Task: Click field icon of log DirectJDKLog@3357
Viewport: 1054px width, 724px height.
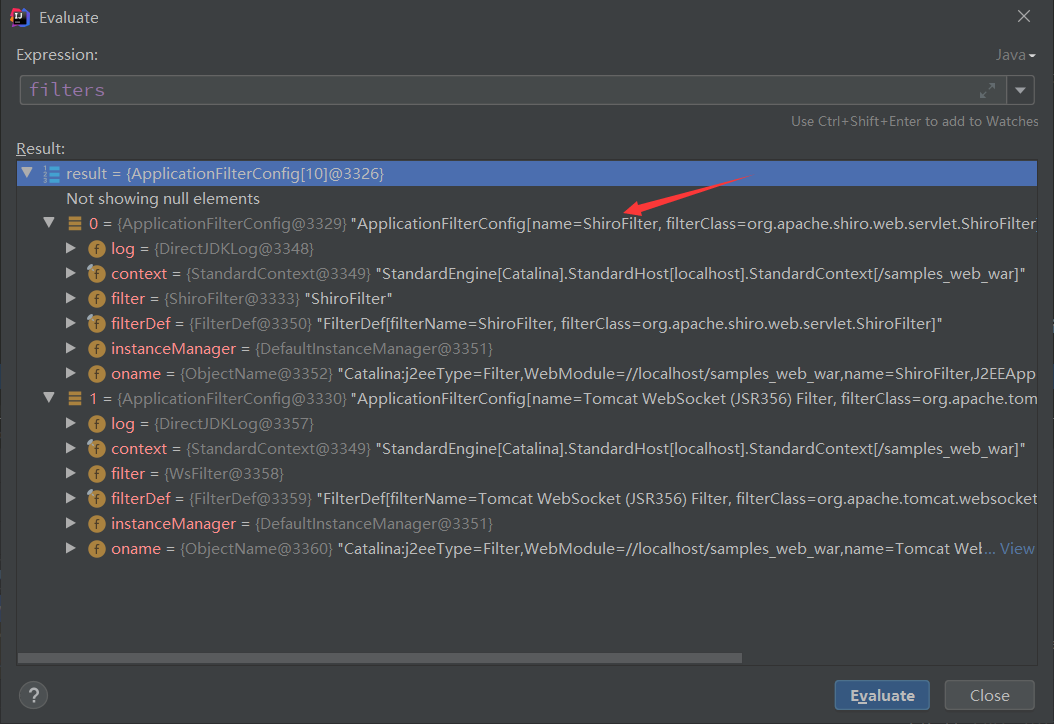Action: pyautogui.click(x=97, y=424)
